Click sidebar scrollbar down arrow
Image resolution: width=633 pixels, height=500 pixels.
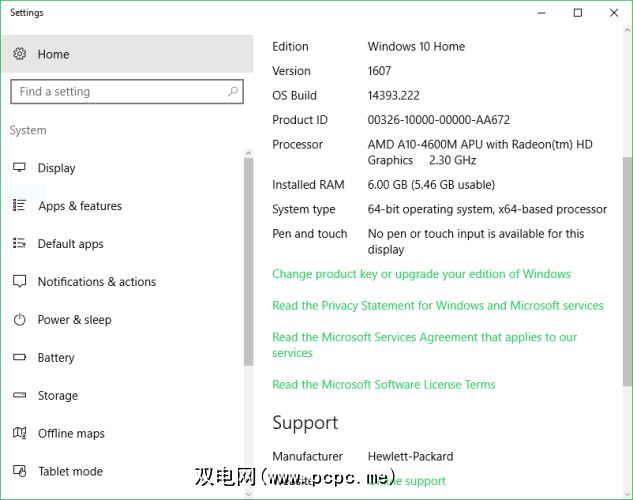point(248,494)
